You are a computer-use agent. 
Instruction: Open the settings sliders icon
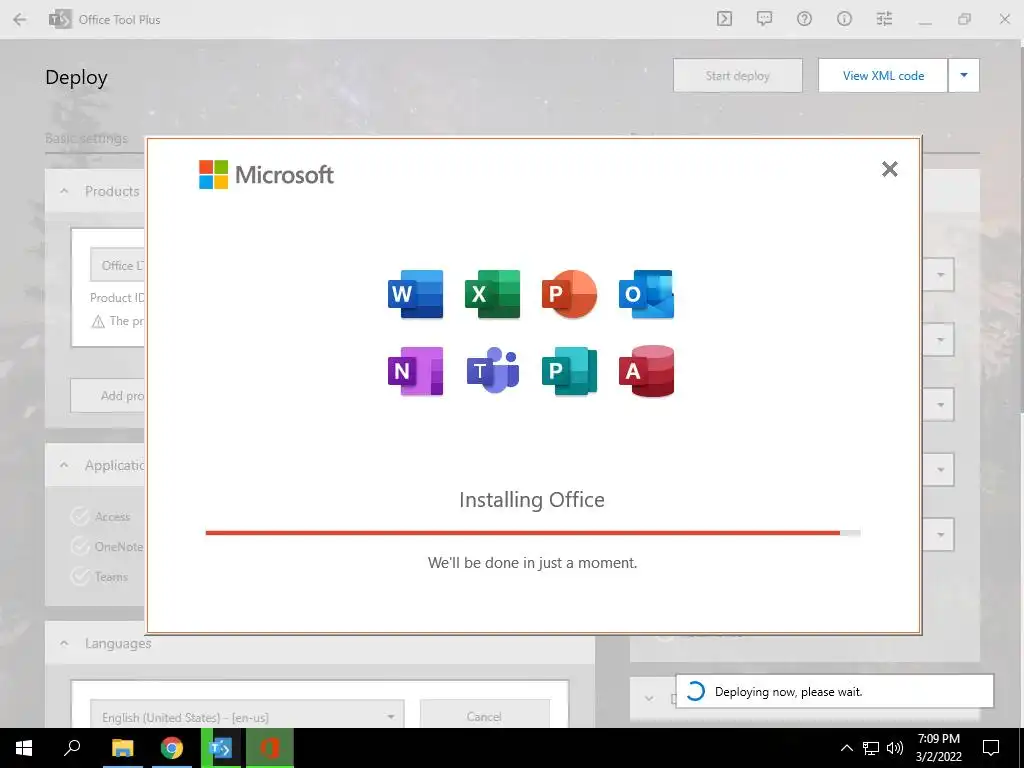884,19
